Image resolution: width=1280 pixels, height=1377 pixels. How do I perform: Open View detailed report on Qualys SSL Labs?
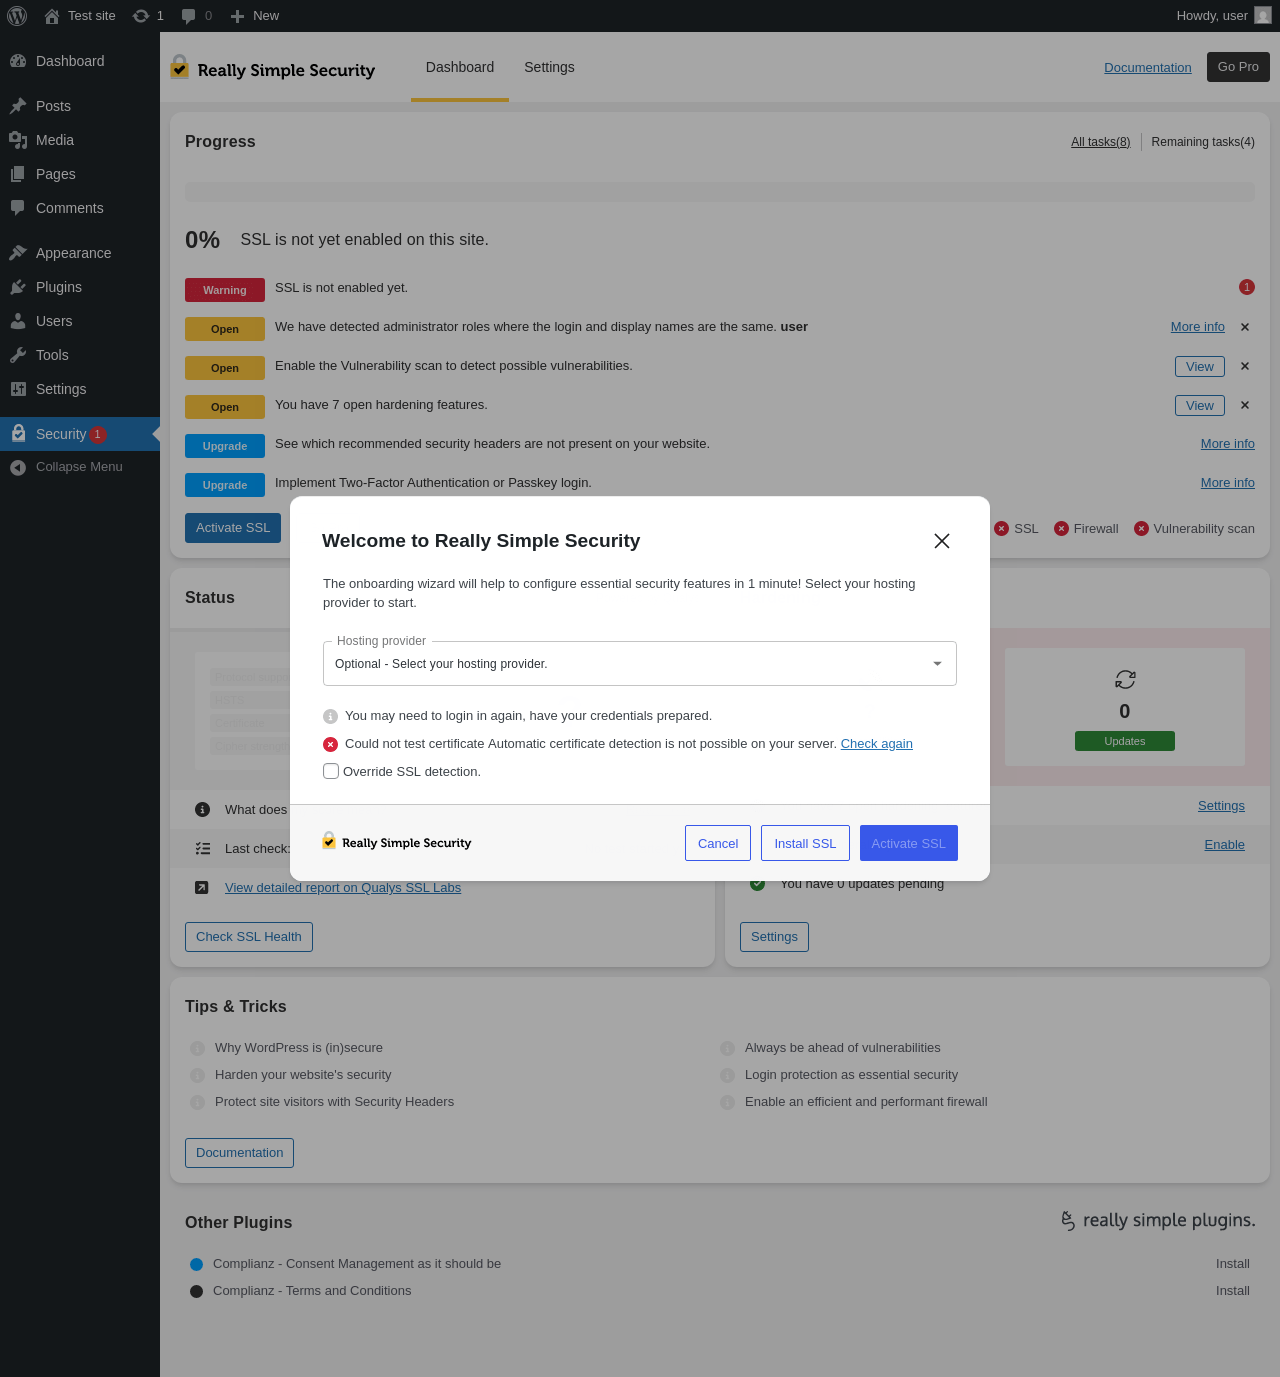coord(343,888)
